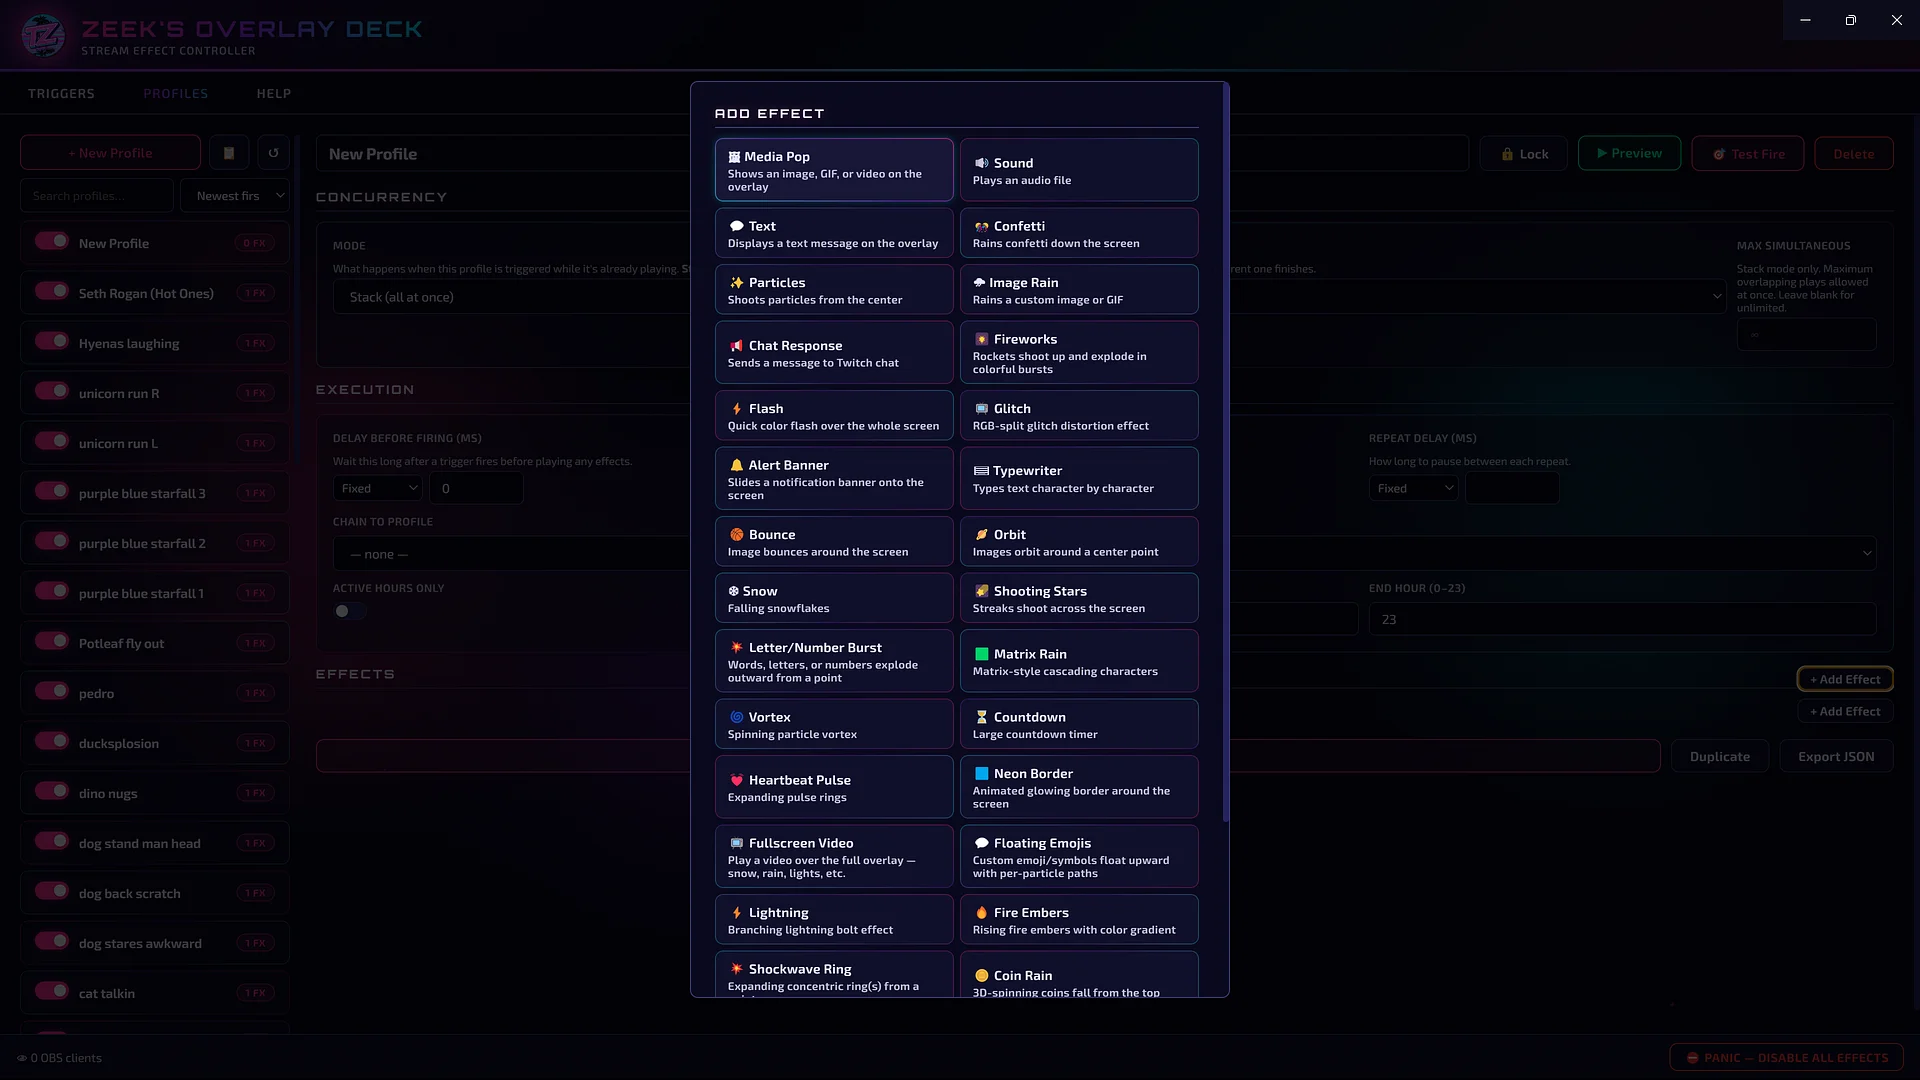
Task: Expand the delay Fixed type dropdown
Action: tap(377, 488)
